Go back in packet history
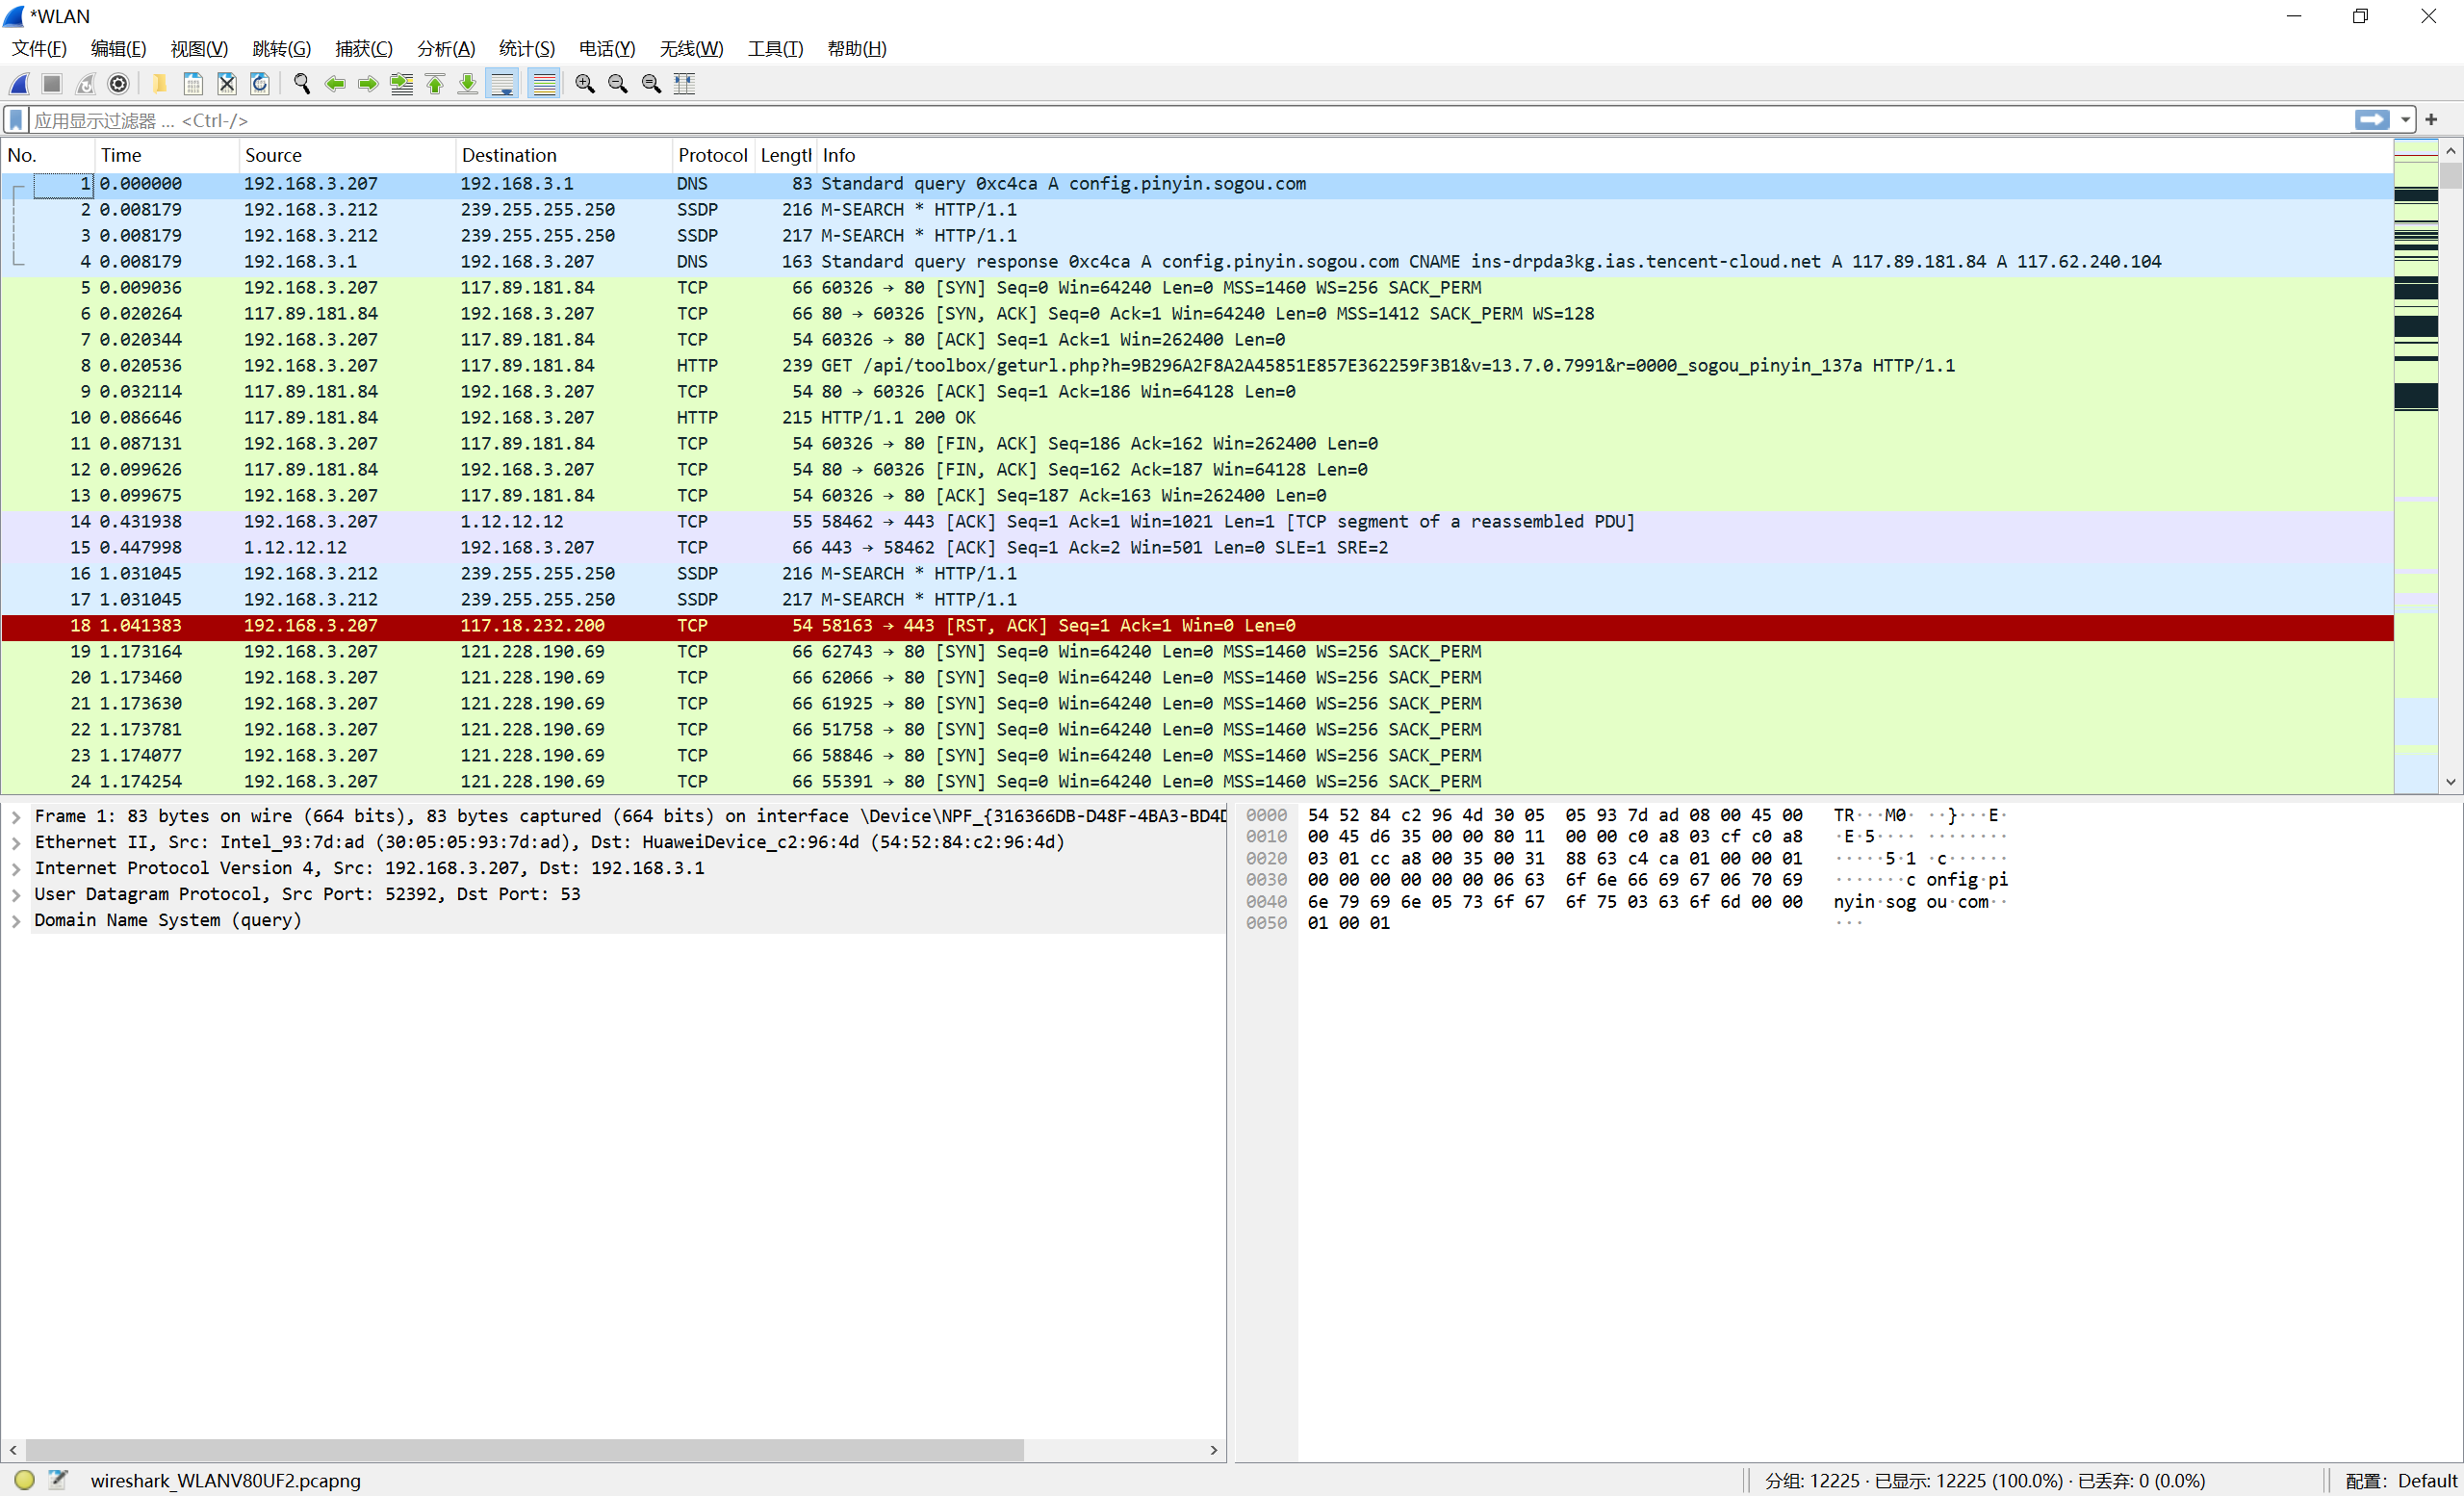2464x1496 pixels. [x=335, y=84]
